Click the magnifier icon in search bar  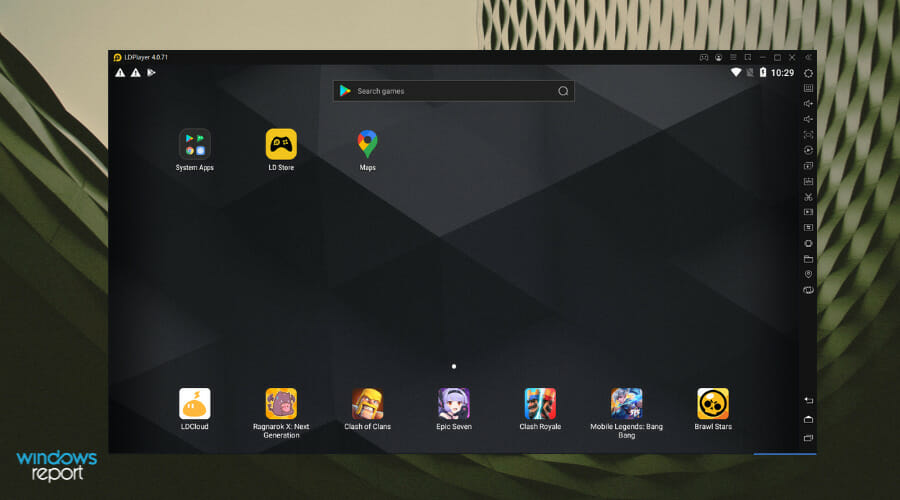click(563, 91)
